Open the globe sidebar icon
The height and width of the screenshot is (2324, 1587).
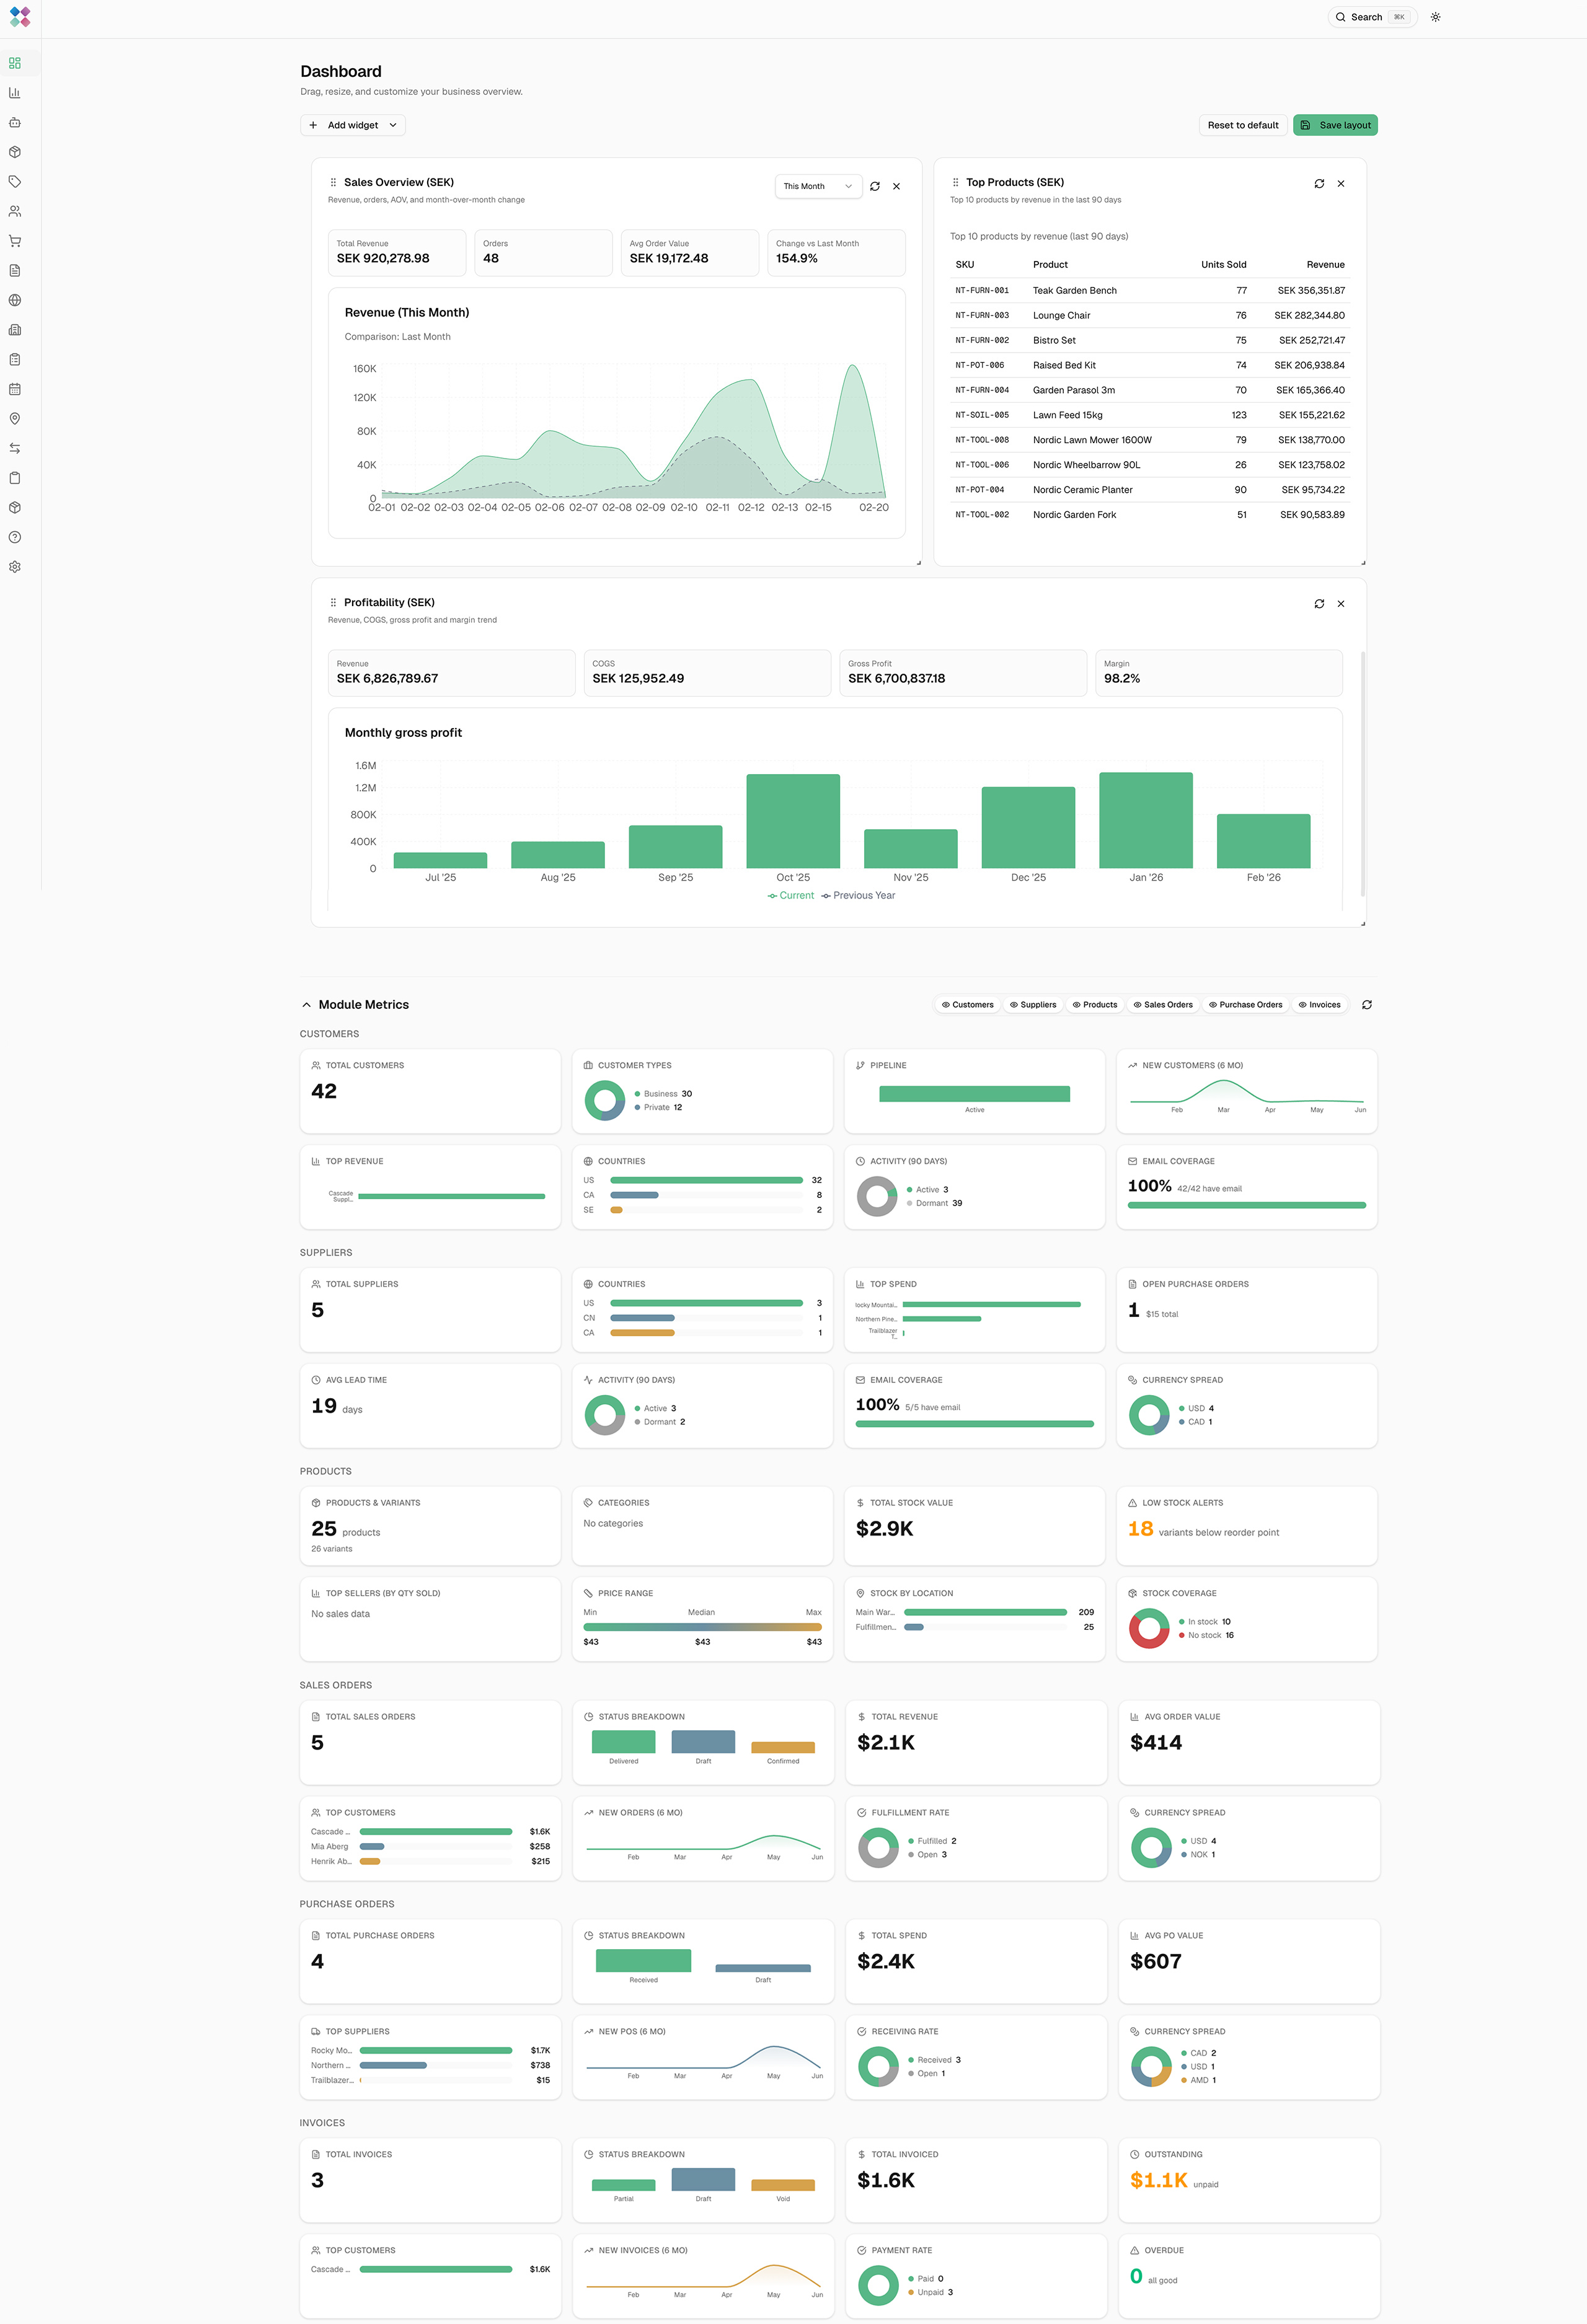coord(15,300)
